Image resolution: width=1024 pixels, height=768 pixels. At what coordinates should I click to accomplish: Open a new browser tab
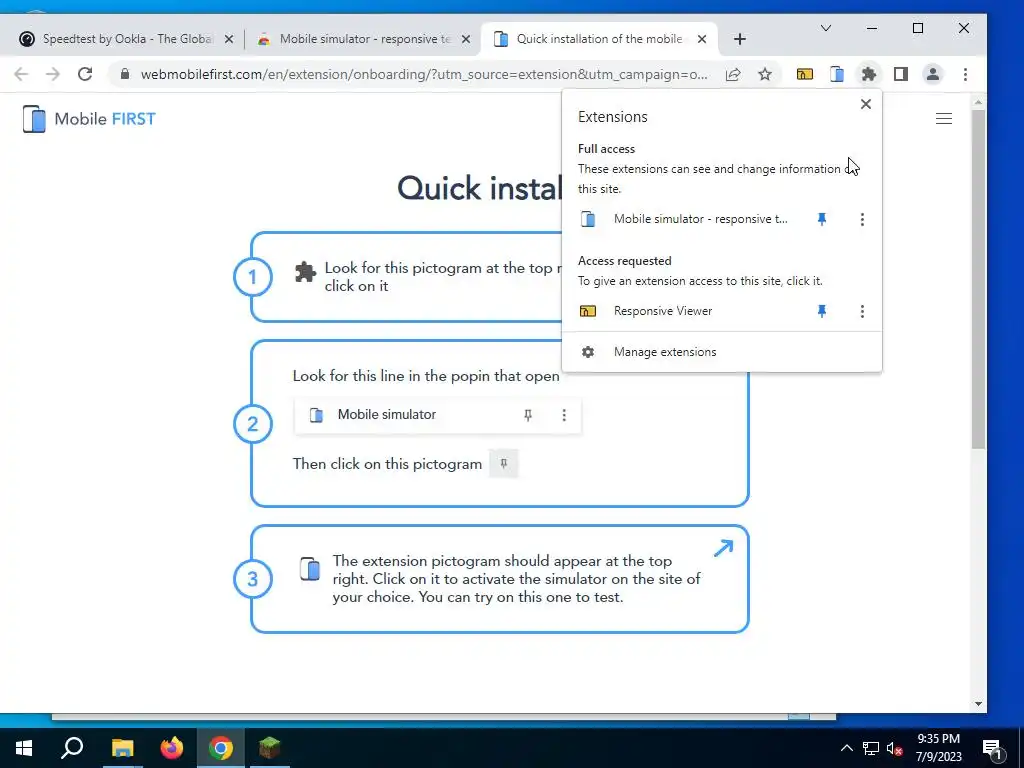point(739,39)
